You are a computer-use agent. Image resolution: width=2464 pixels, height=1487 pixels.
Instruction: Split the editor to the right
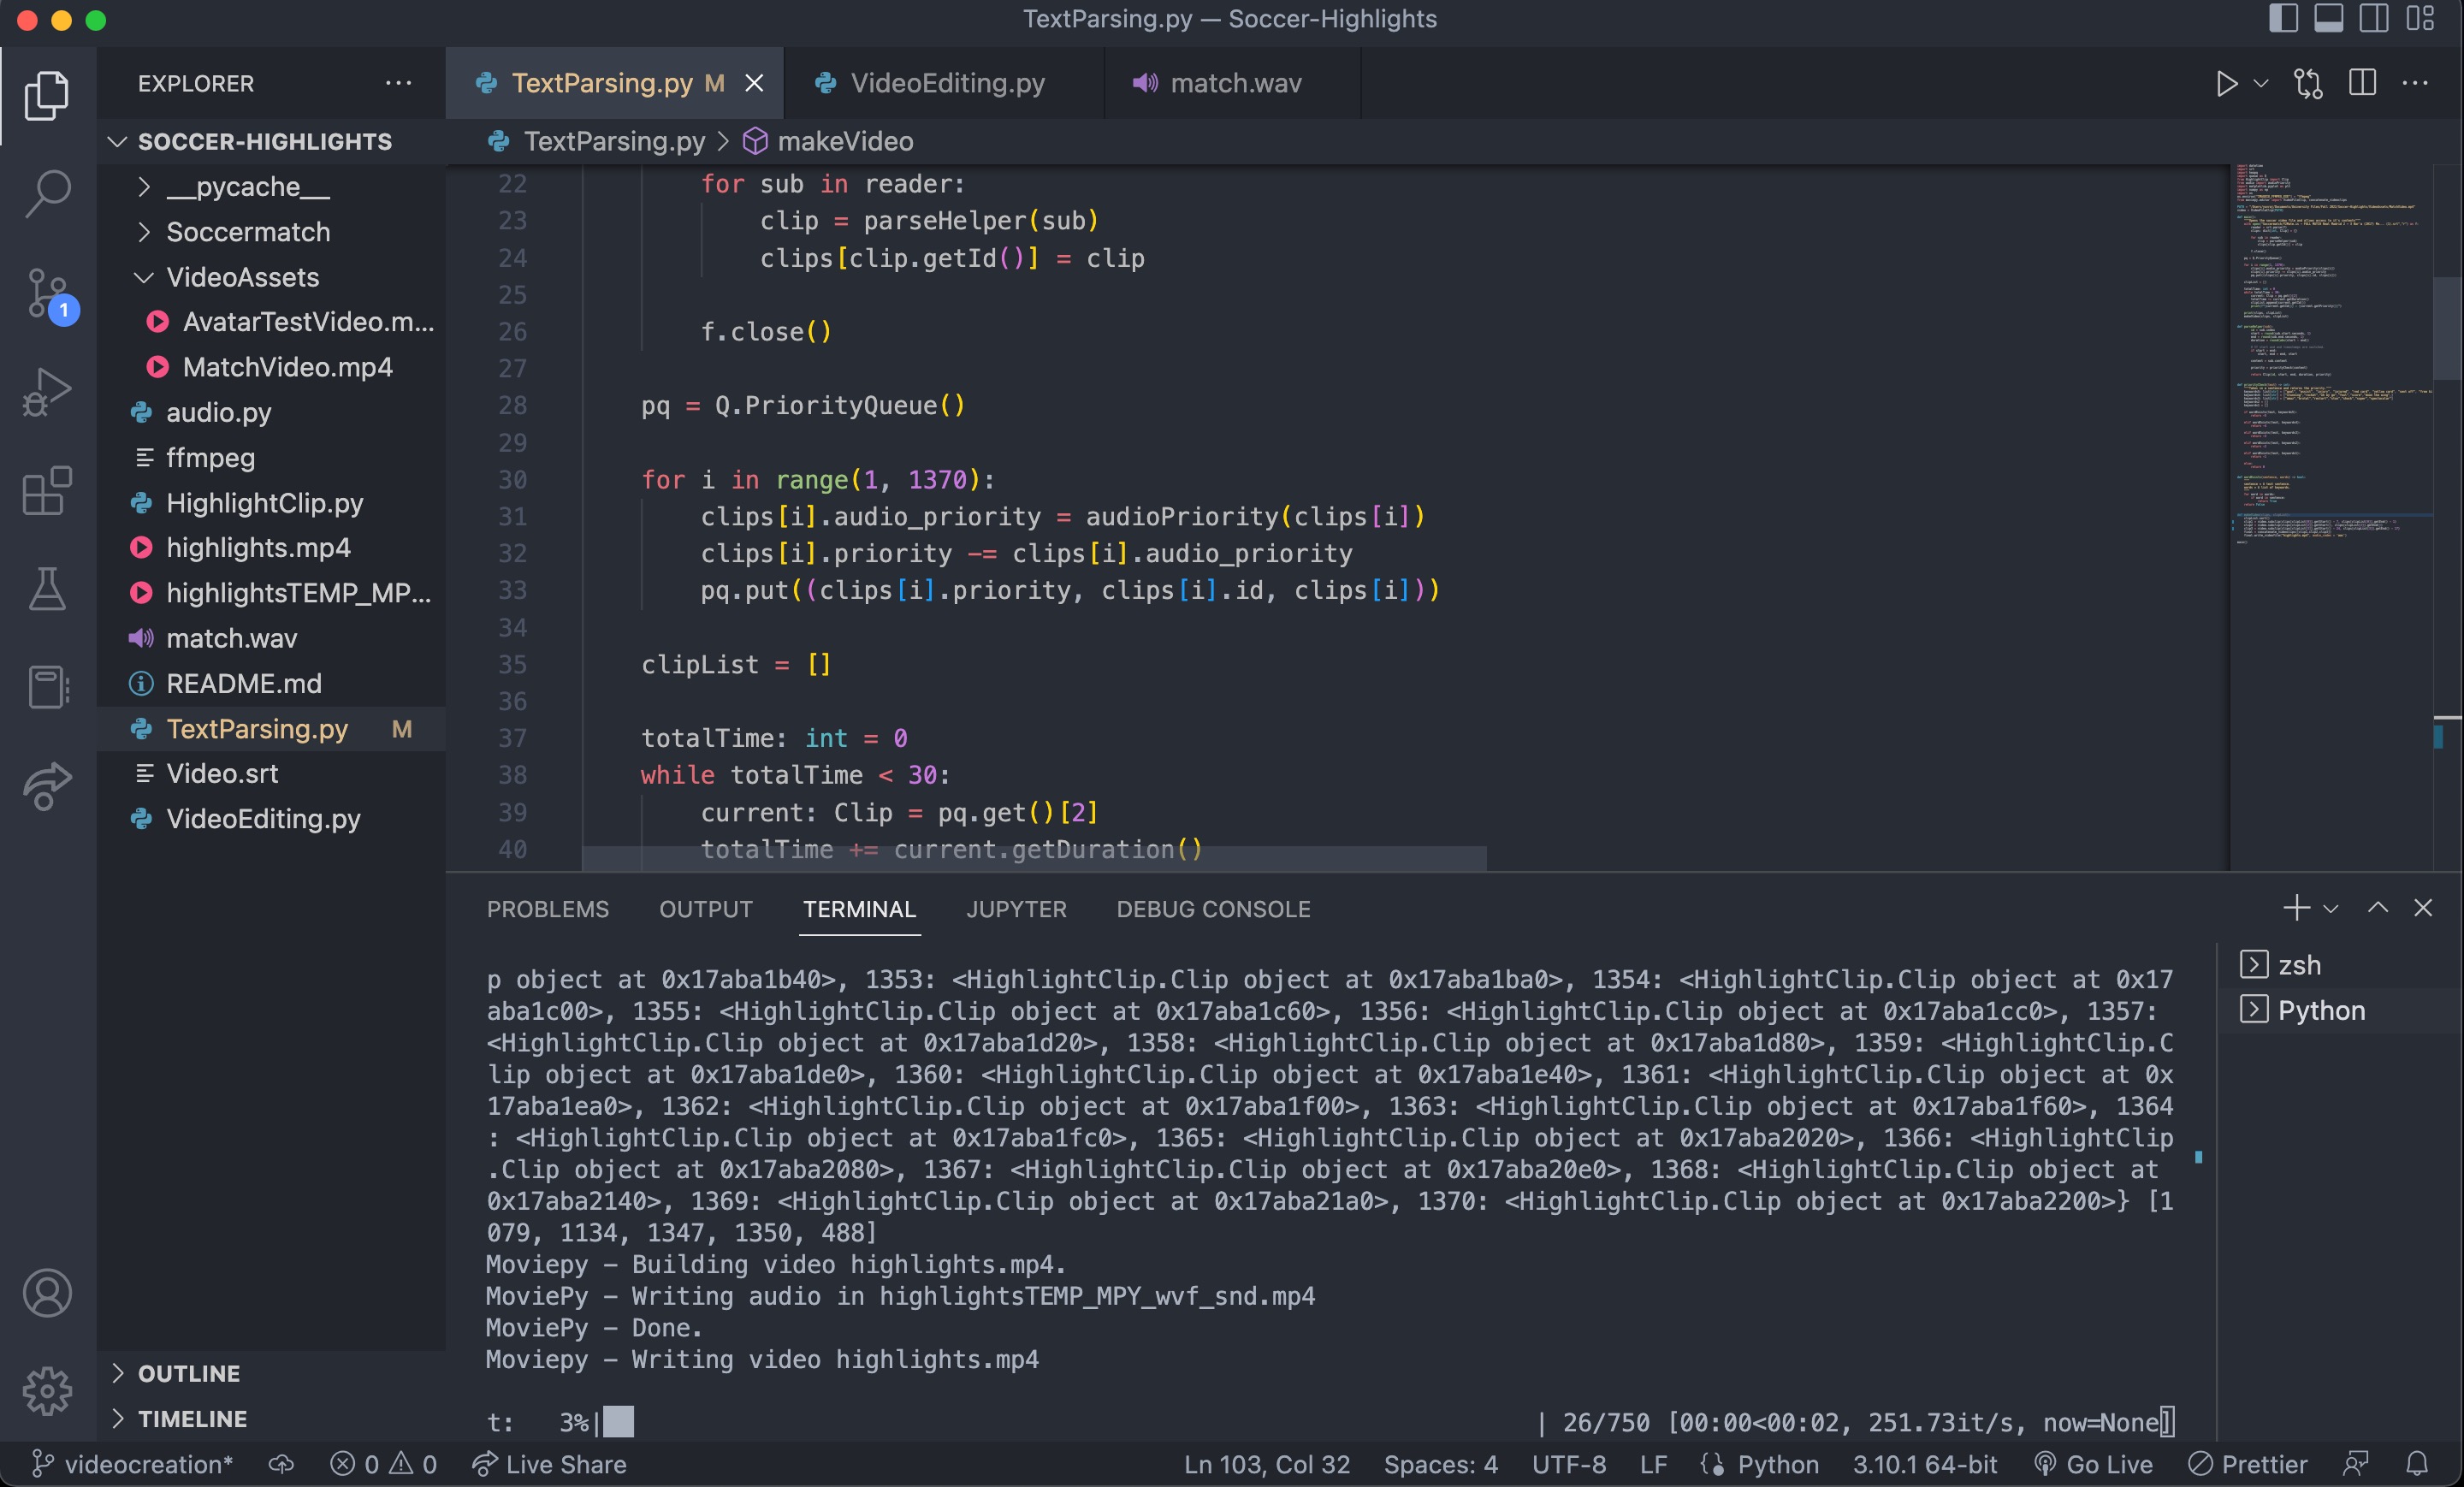point(2362,84)
